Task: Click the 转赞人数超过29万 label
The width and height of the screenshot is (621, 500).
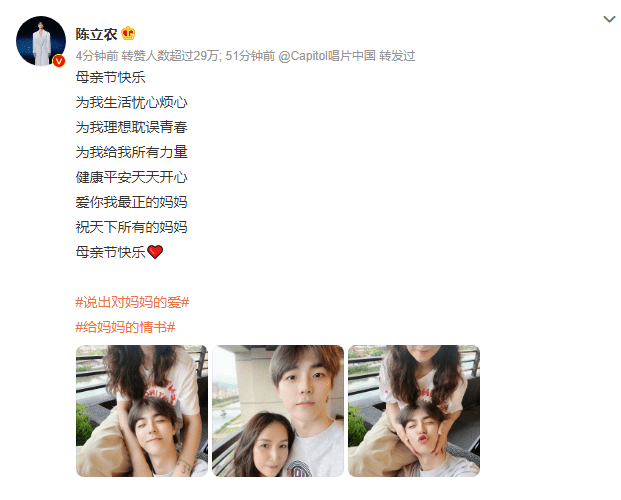Action: [170, 56]
